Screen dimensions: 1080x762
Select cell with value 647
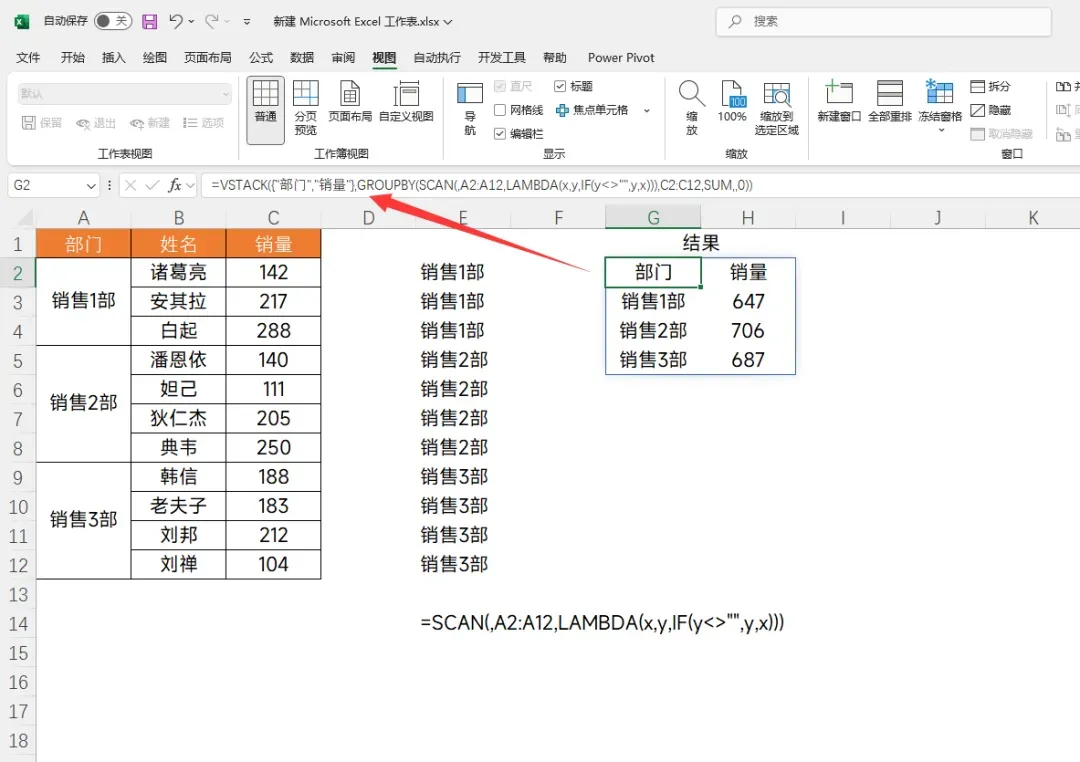tap(748, 302)
